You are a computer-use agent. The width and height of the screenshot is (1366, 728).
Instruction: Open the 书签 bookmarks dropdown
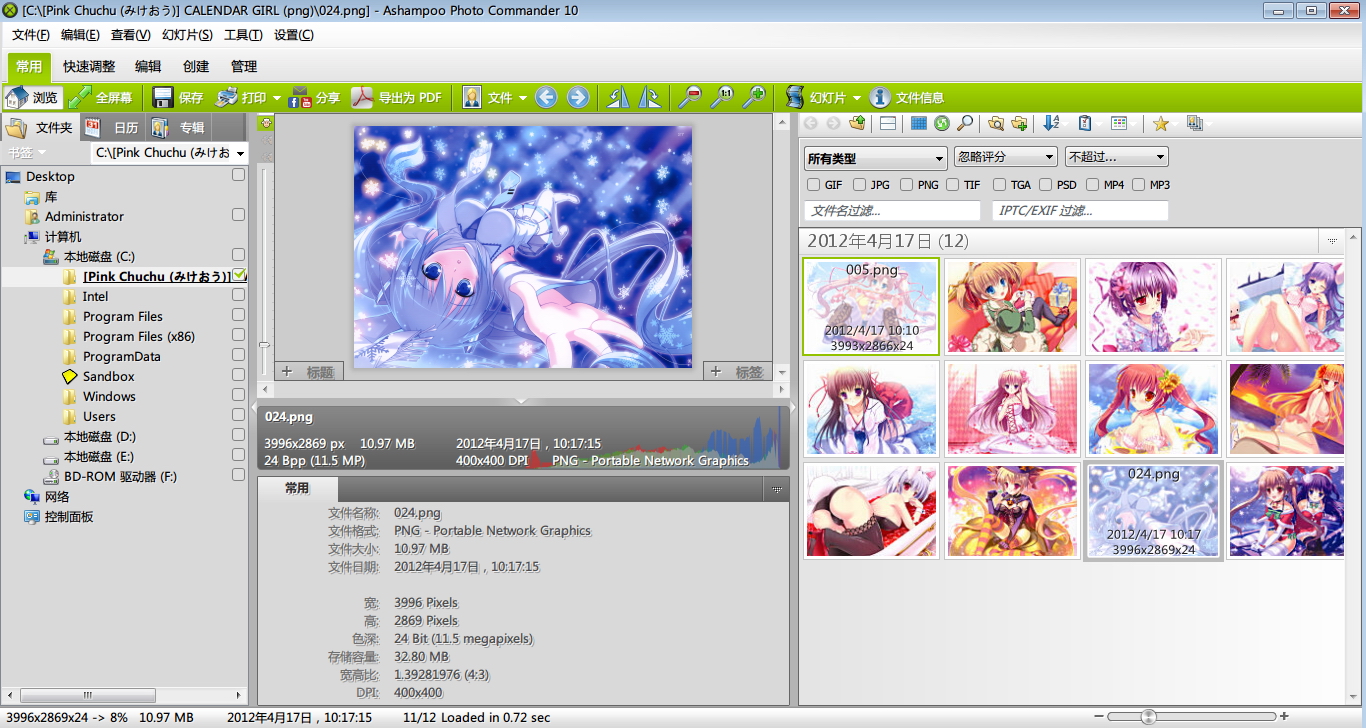[x=27, y=153]
